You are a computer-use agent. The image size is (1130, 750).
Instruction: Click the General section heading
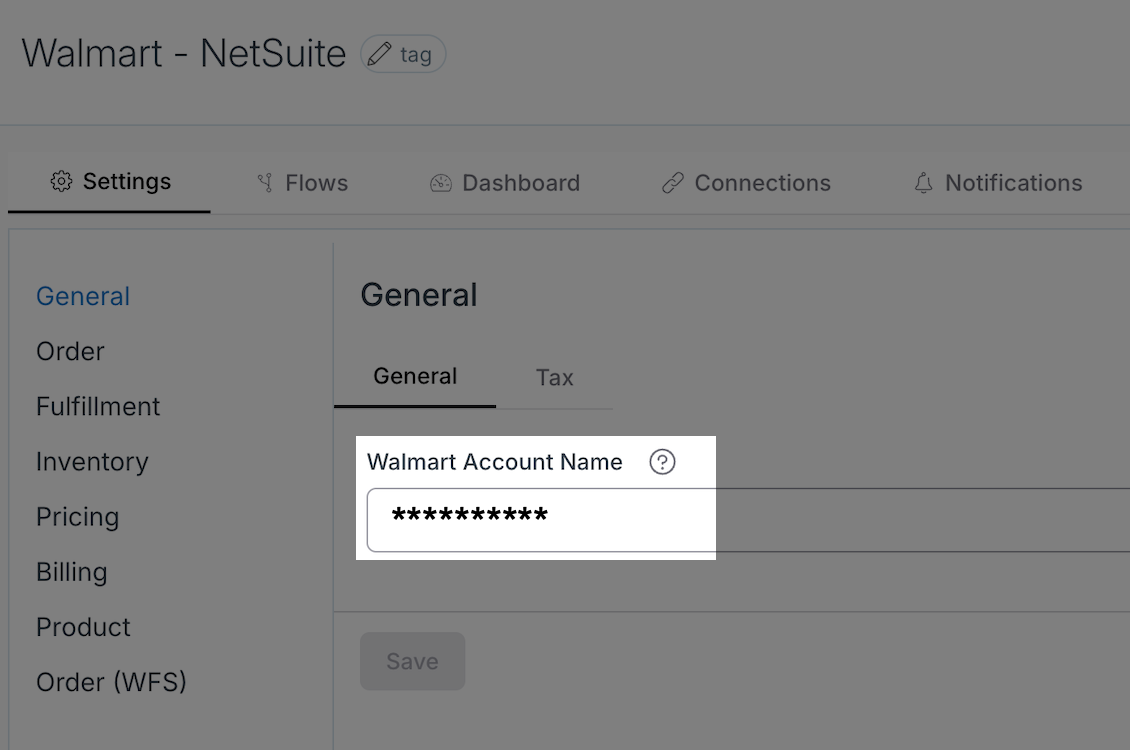click(x=419, y=295)
